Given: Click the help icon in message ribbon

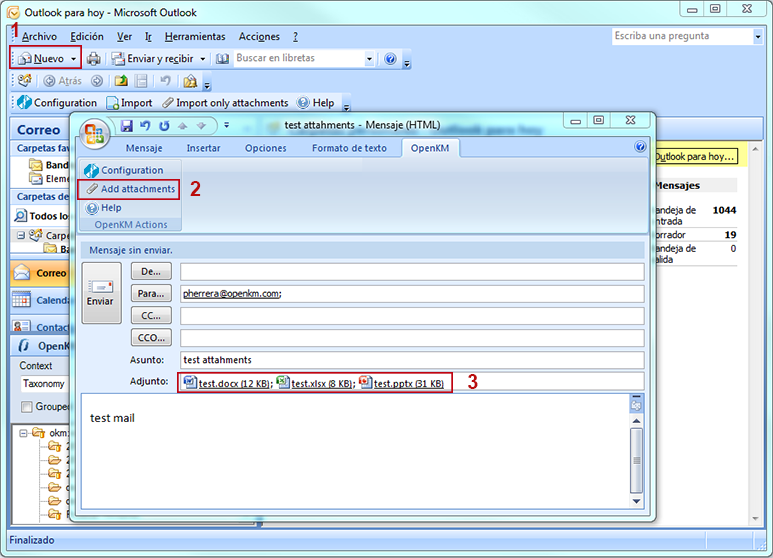Looking at the screenshot, I should [640, 147].
